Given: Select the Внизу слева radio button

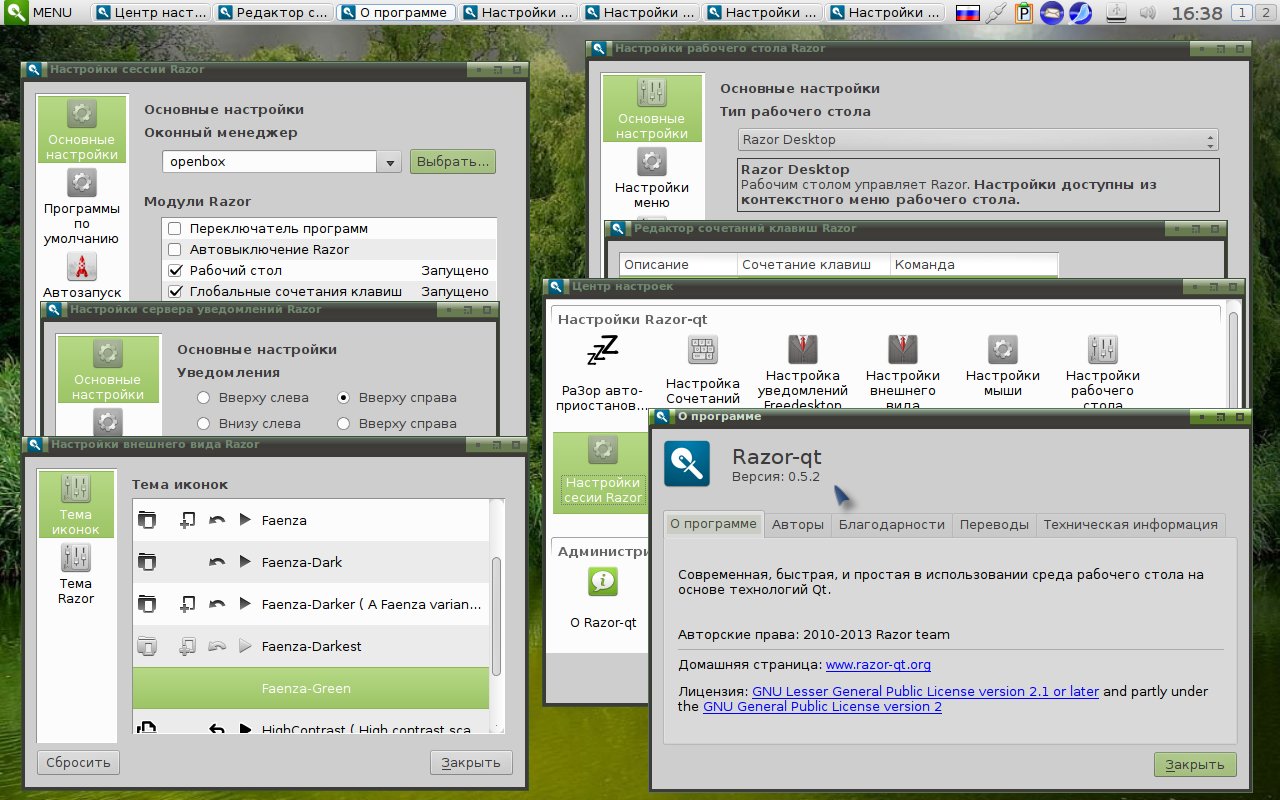Looking at the screenshot, I should point(204,423).
